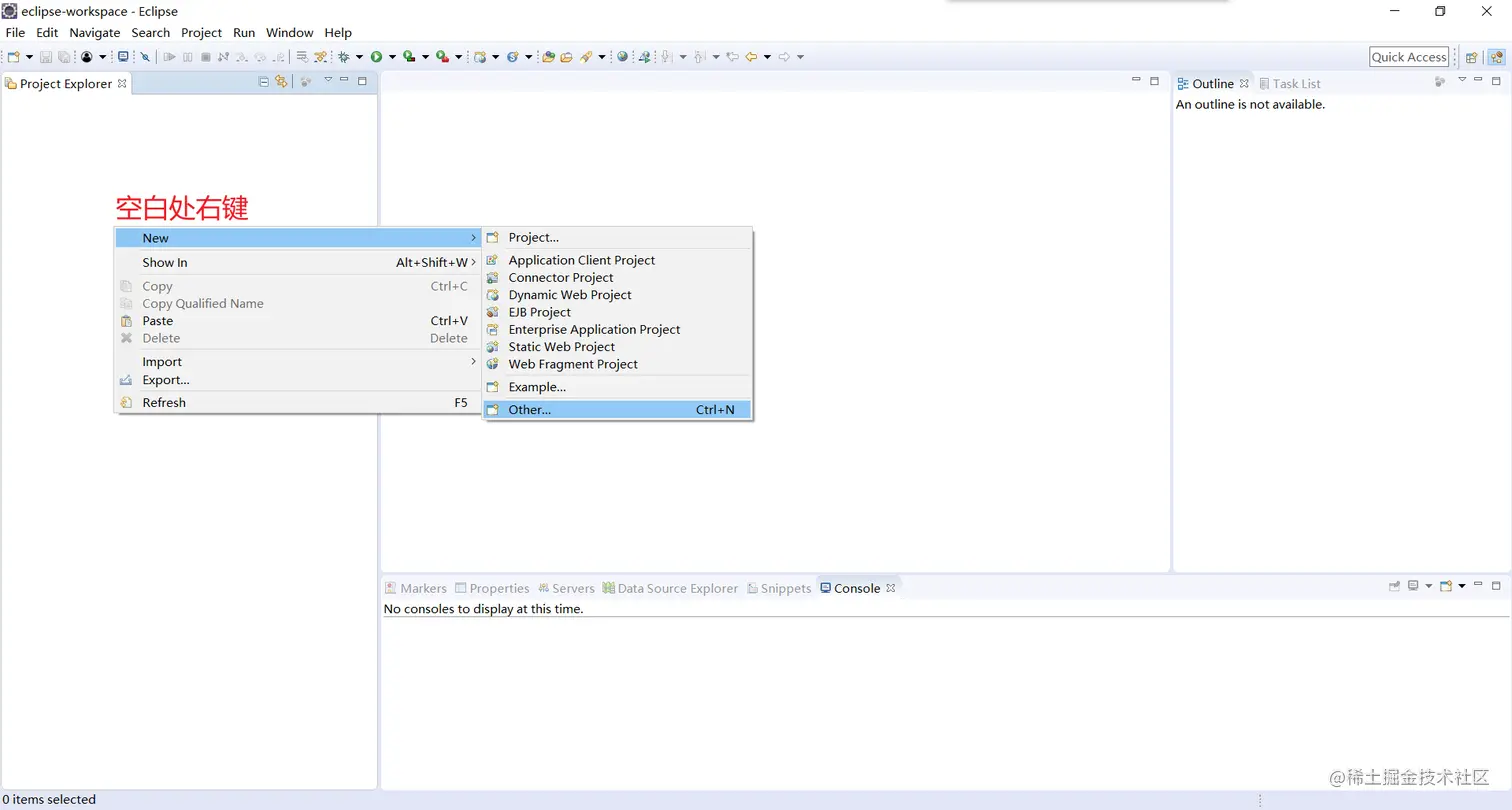1512x810 pixels.
Task: Expand the External Tools dropdown arrow
Action: [x=459, y=57]
